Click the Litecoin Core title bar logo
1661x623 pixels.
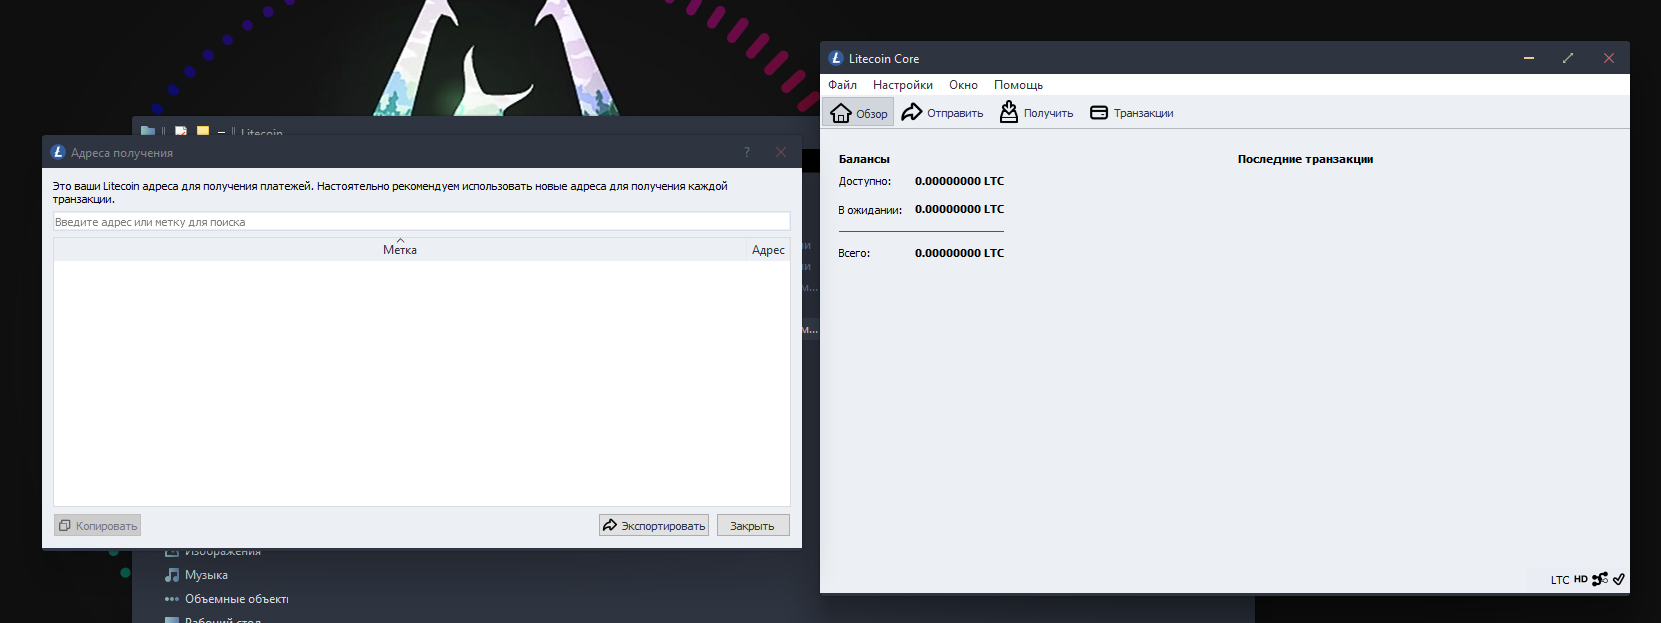coord(836,58)
